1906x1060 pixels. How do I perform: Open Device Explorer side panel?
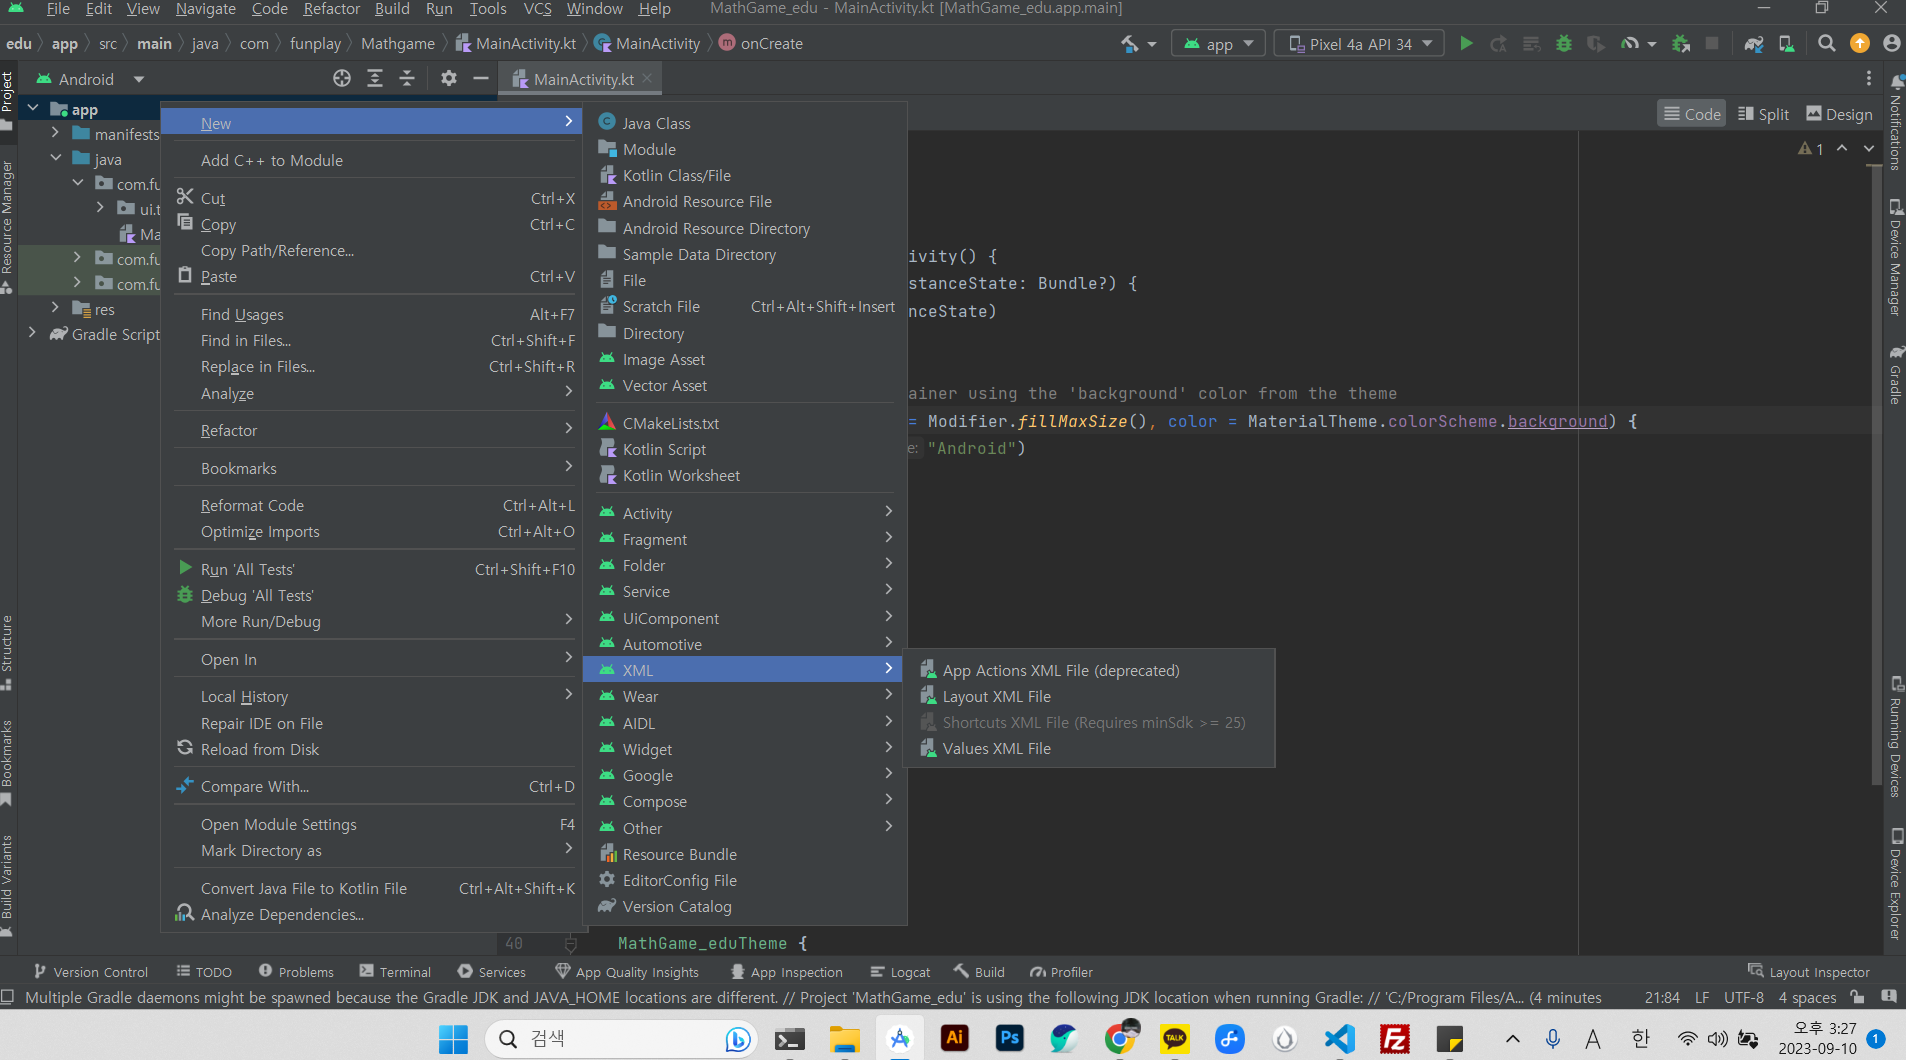[x=1895, y=884]
